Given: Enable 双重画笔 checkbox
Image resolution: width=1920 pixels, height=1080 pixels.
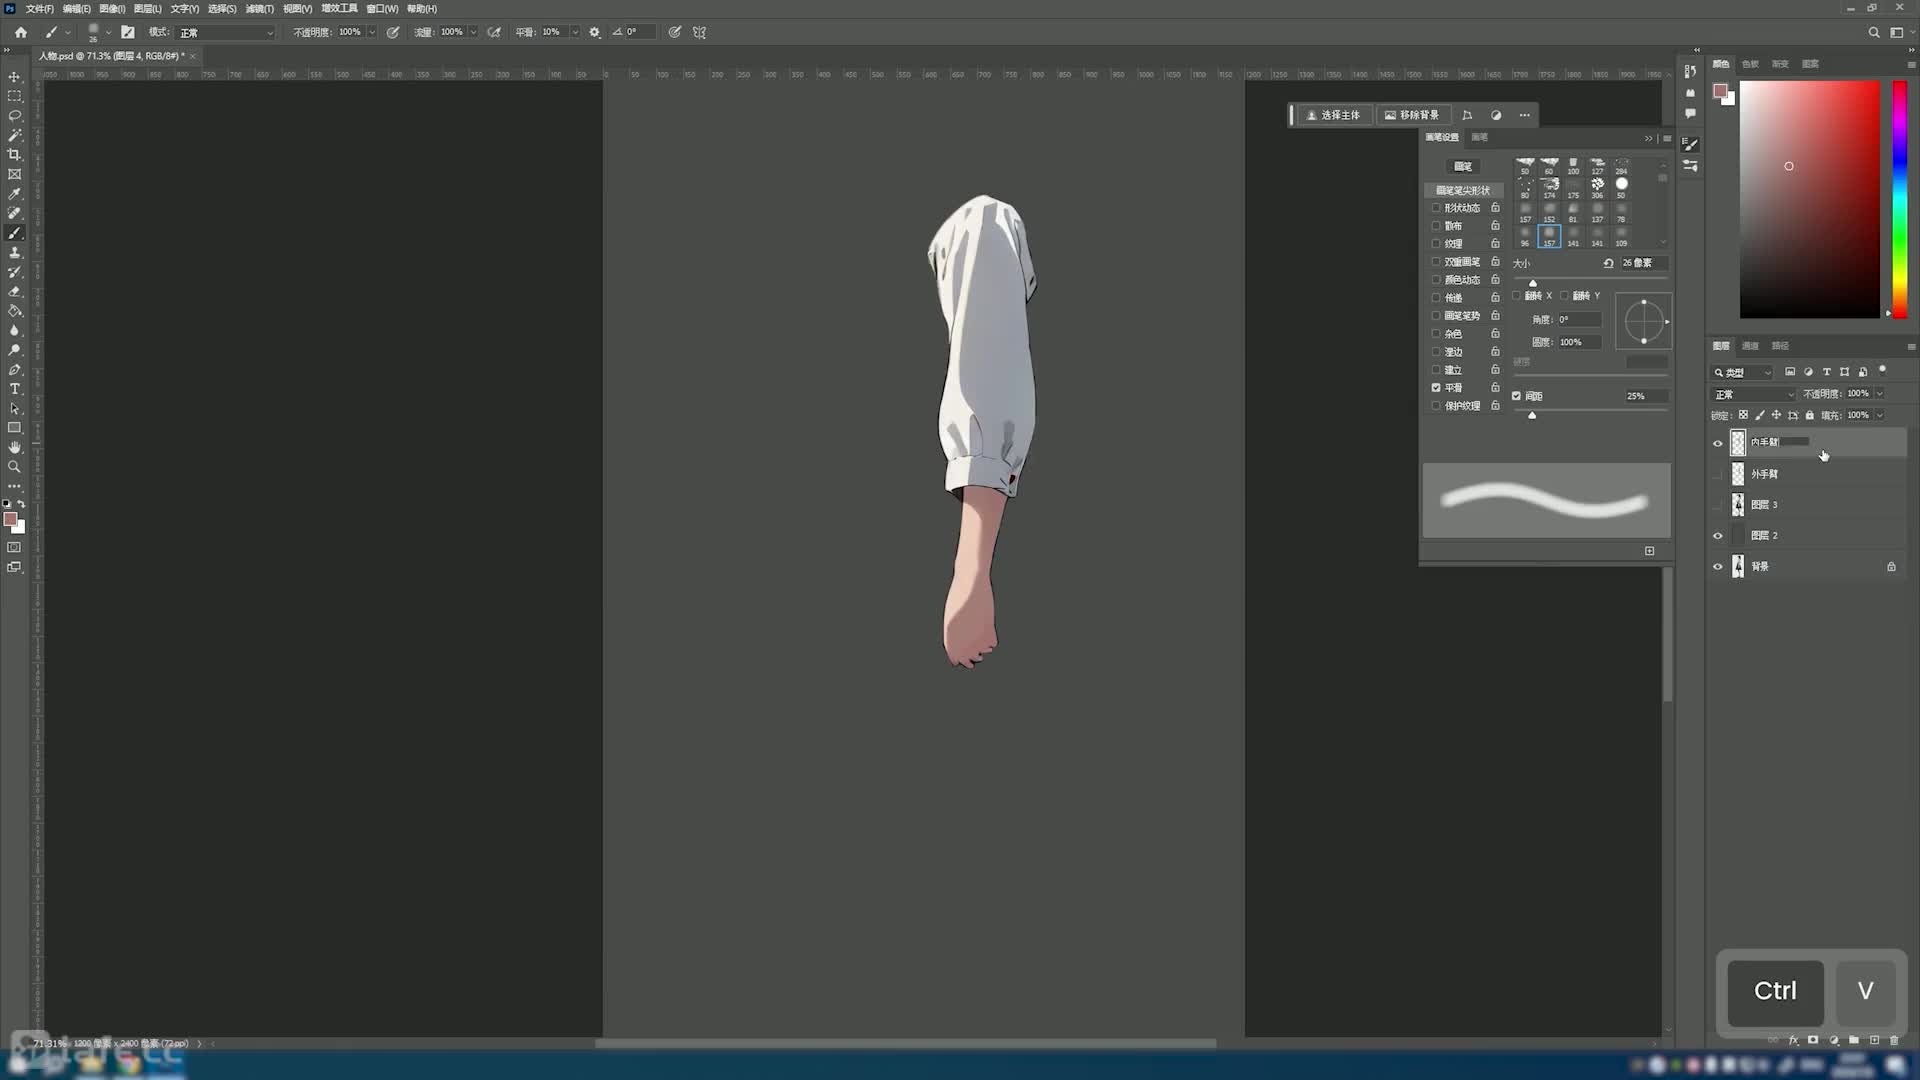Looking at the screenshot, I should coord(1436,262).
